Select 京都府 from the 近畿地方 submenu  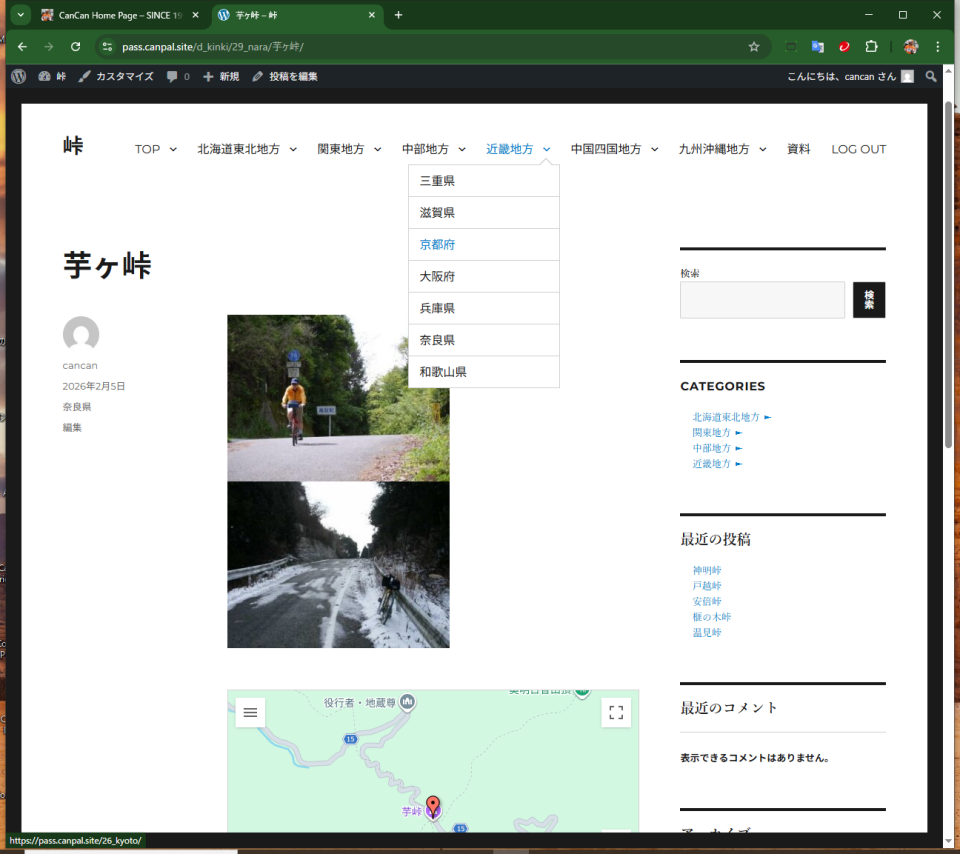coord(438,244)
